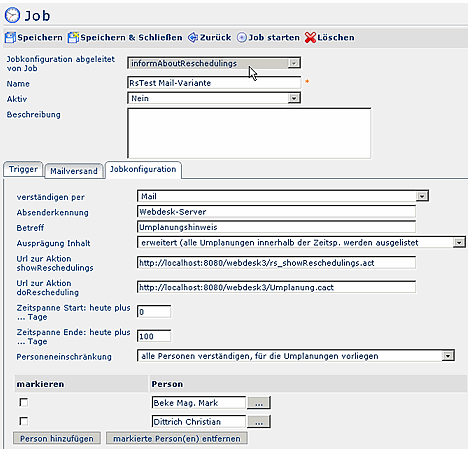Viewport: 469px width, 449px height.
Task: Click the red Löschen X icon
Action: (310, 38)
